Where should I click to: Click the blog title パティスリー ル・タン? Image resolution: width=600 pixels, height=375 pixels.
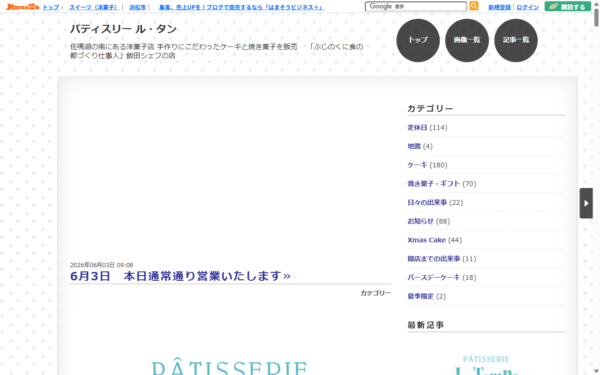click(123, 29)
